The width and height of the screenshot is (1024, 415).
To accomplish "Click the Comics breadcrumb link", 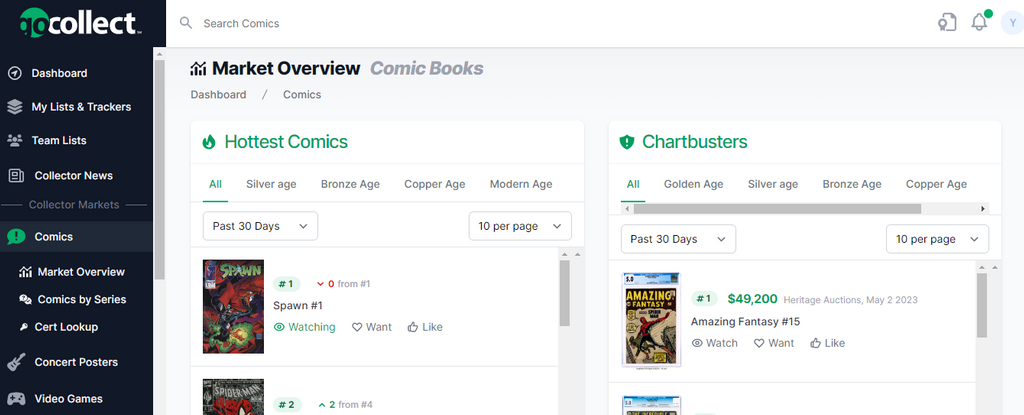I will pos(302,95).
